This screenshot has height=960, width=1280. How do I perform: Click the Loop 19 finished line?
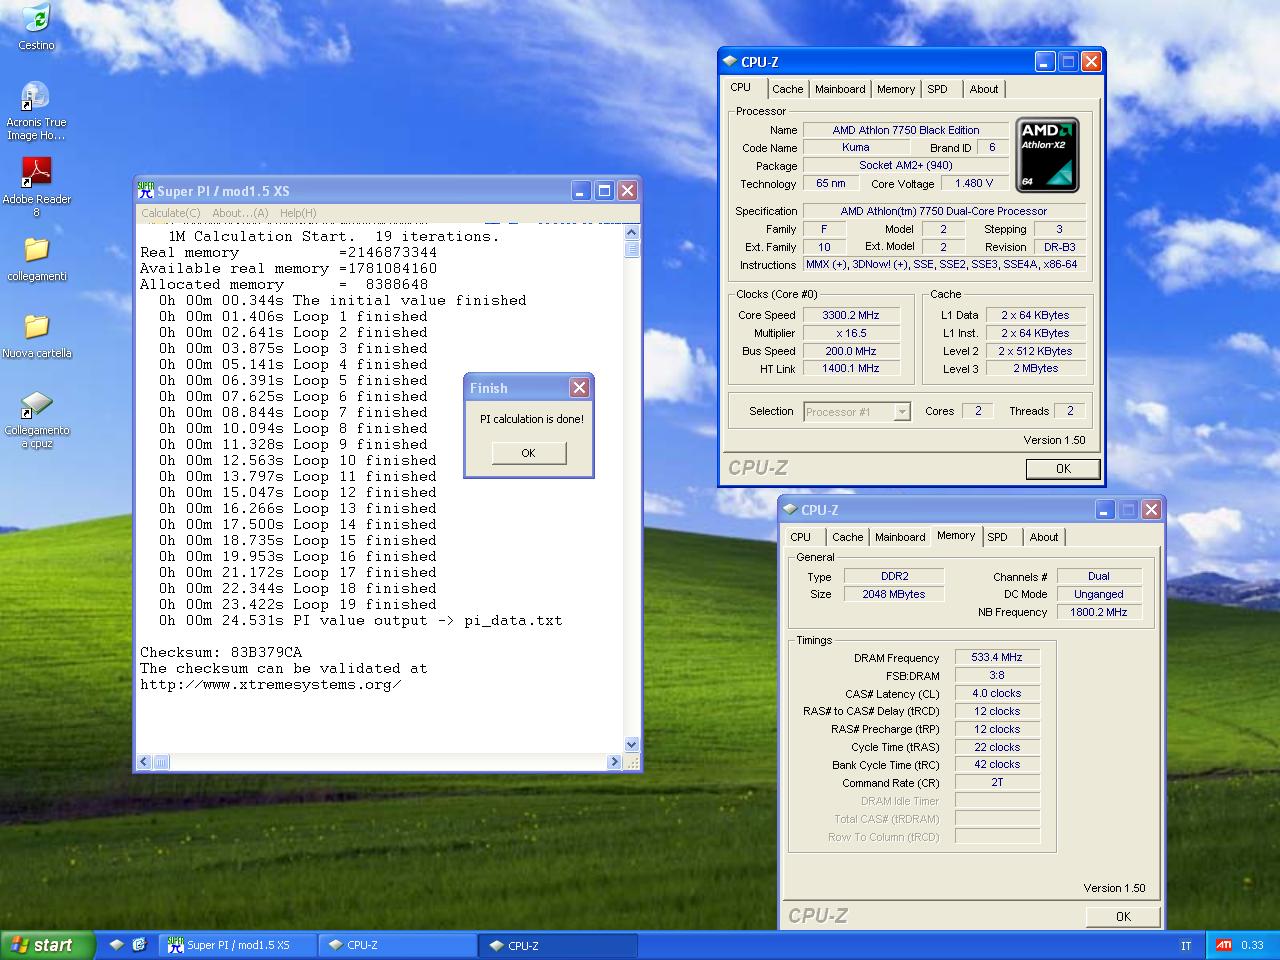298,604
